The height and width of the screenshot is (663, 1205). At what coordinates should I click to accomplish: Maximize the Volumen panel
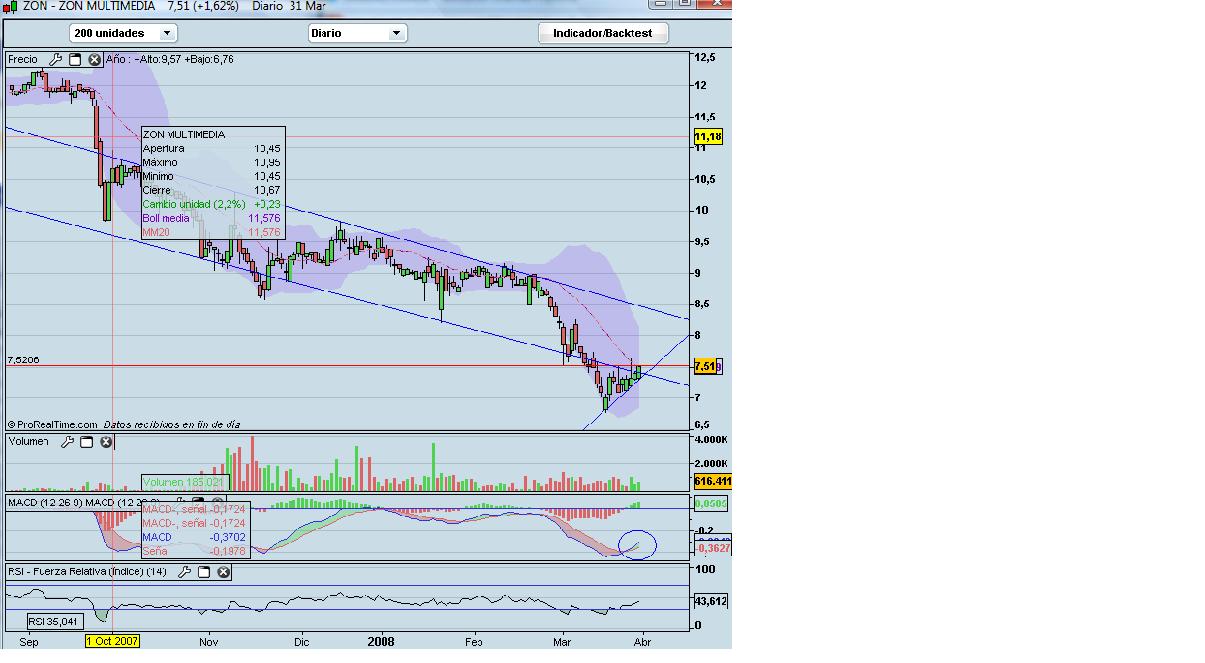click(87, 441)
